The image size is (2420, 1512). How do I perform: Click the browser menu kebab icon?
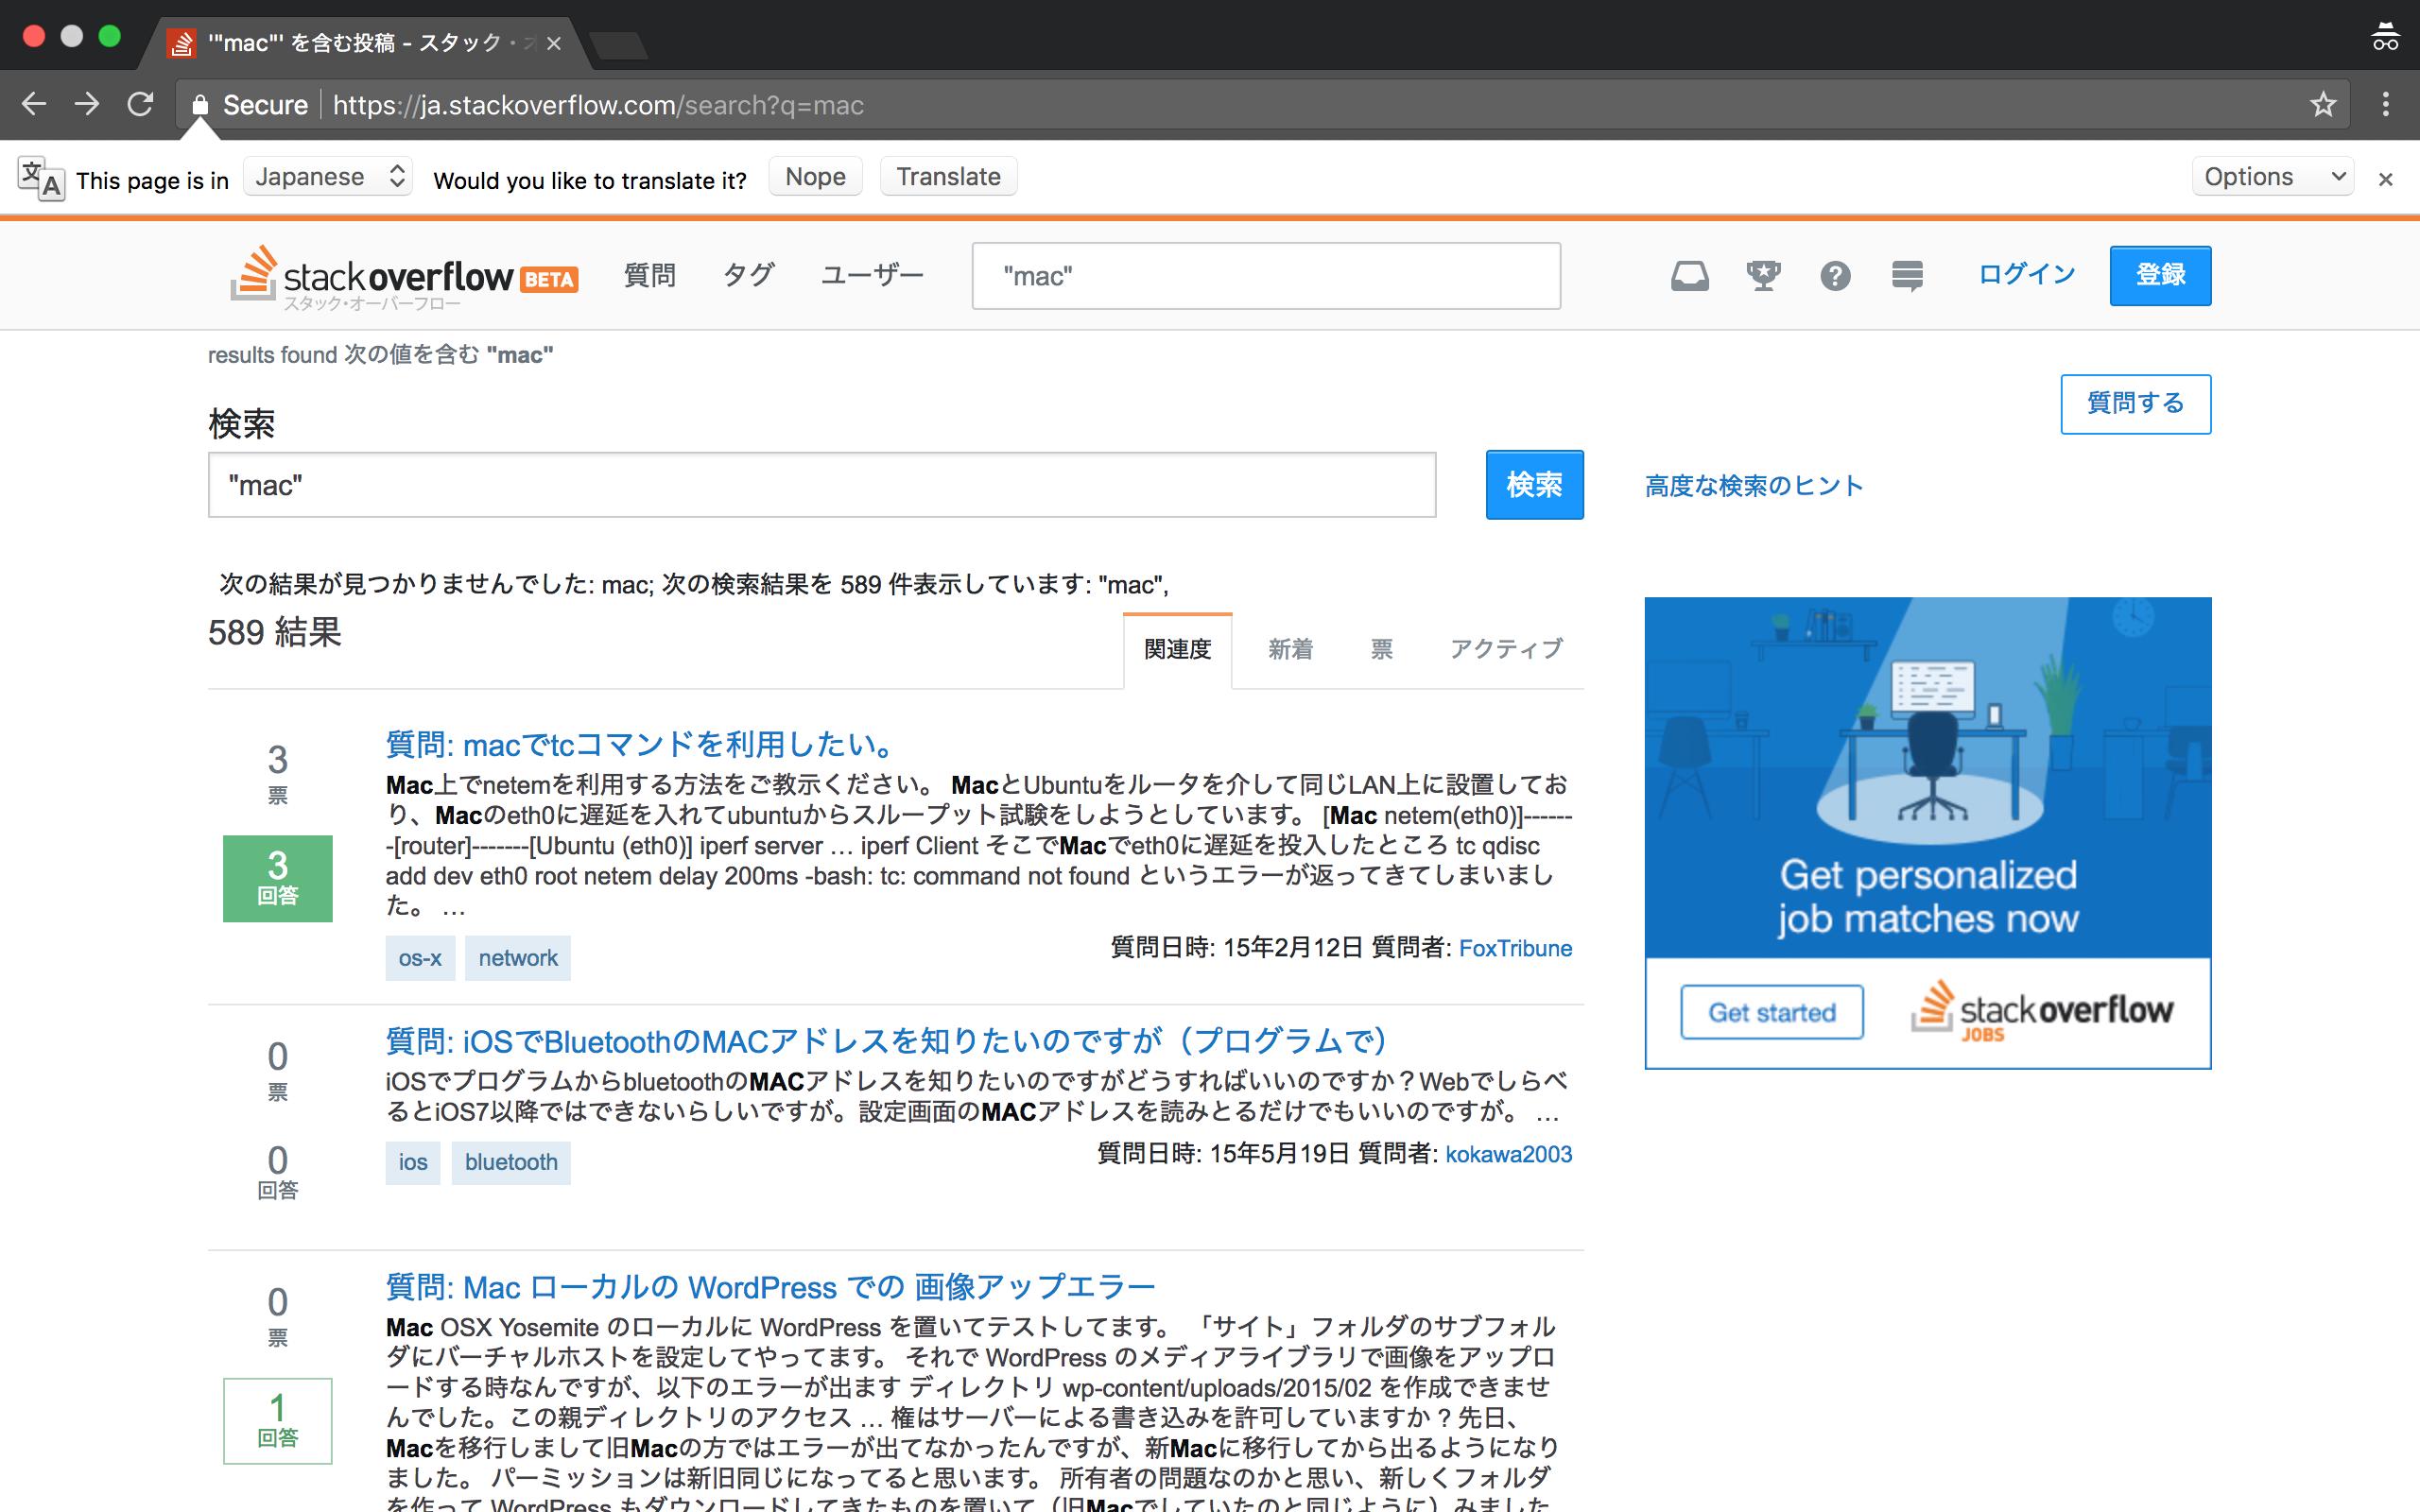(x=2389, y=105)
